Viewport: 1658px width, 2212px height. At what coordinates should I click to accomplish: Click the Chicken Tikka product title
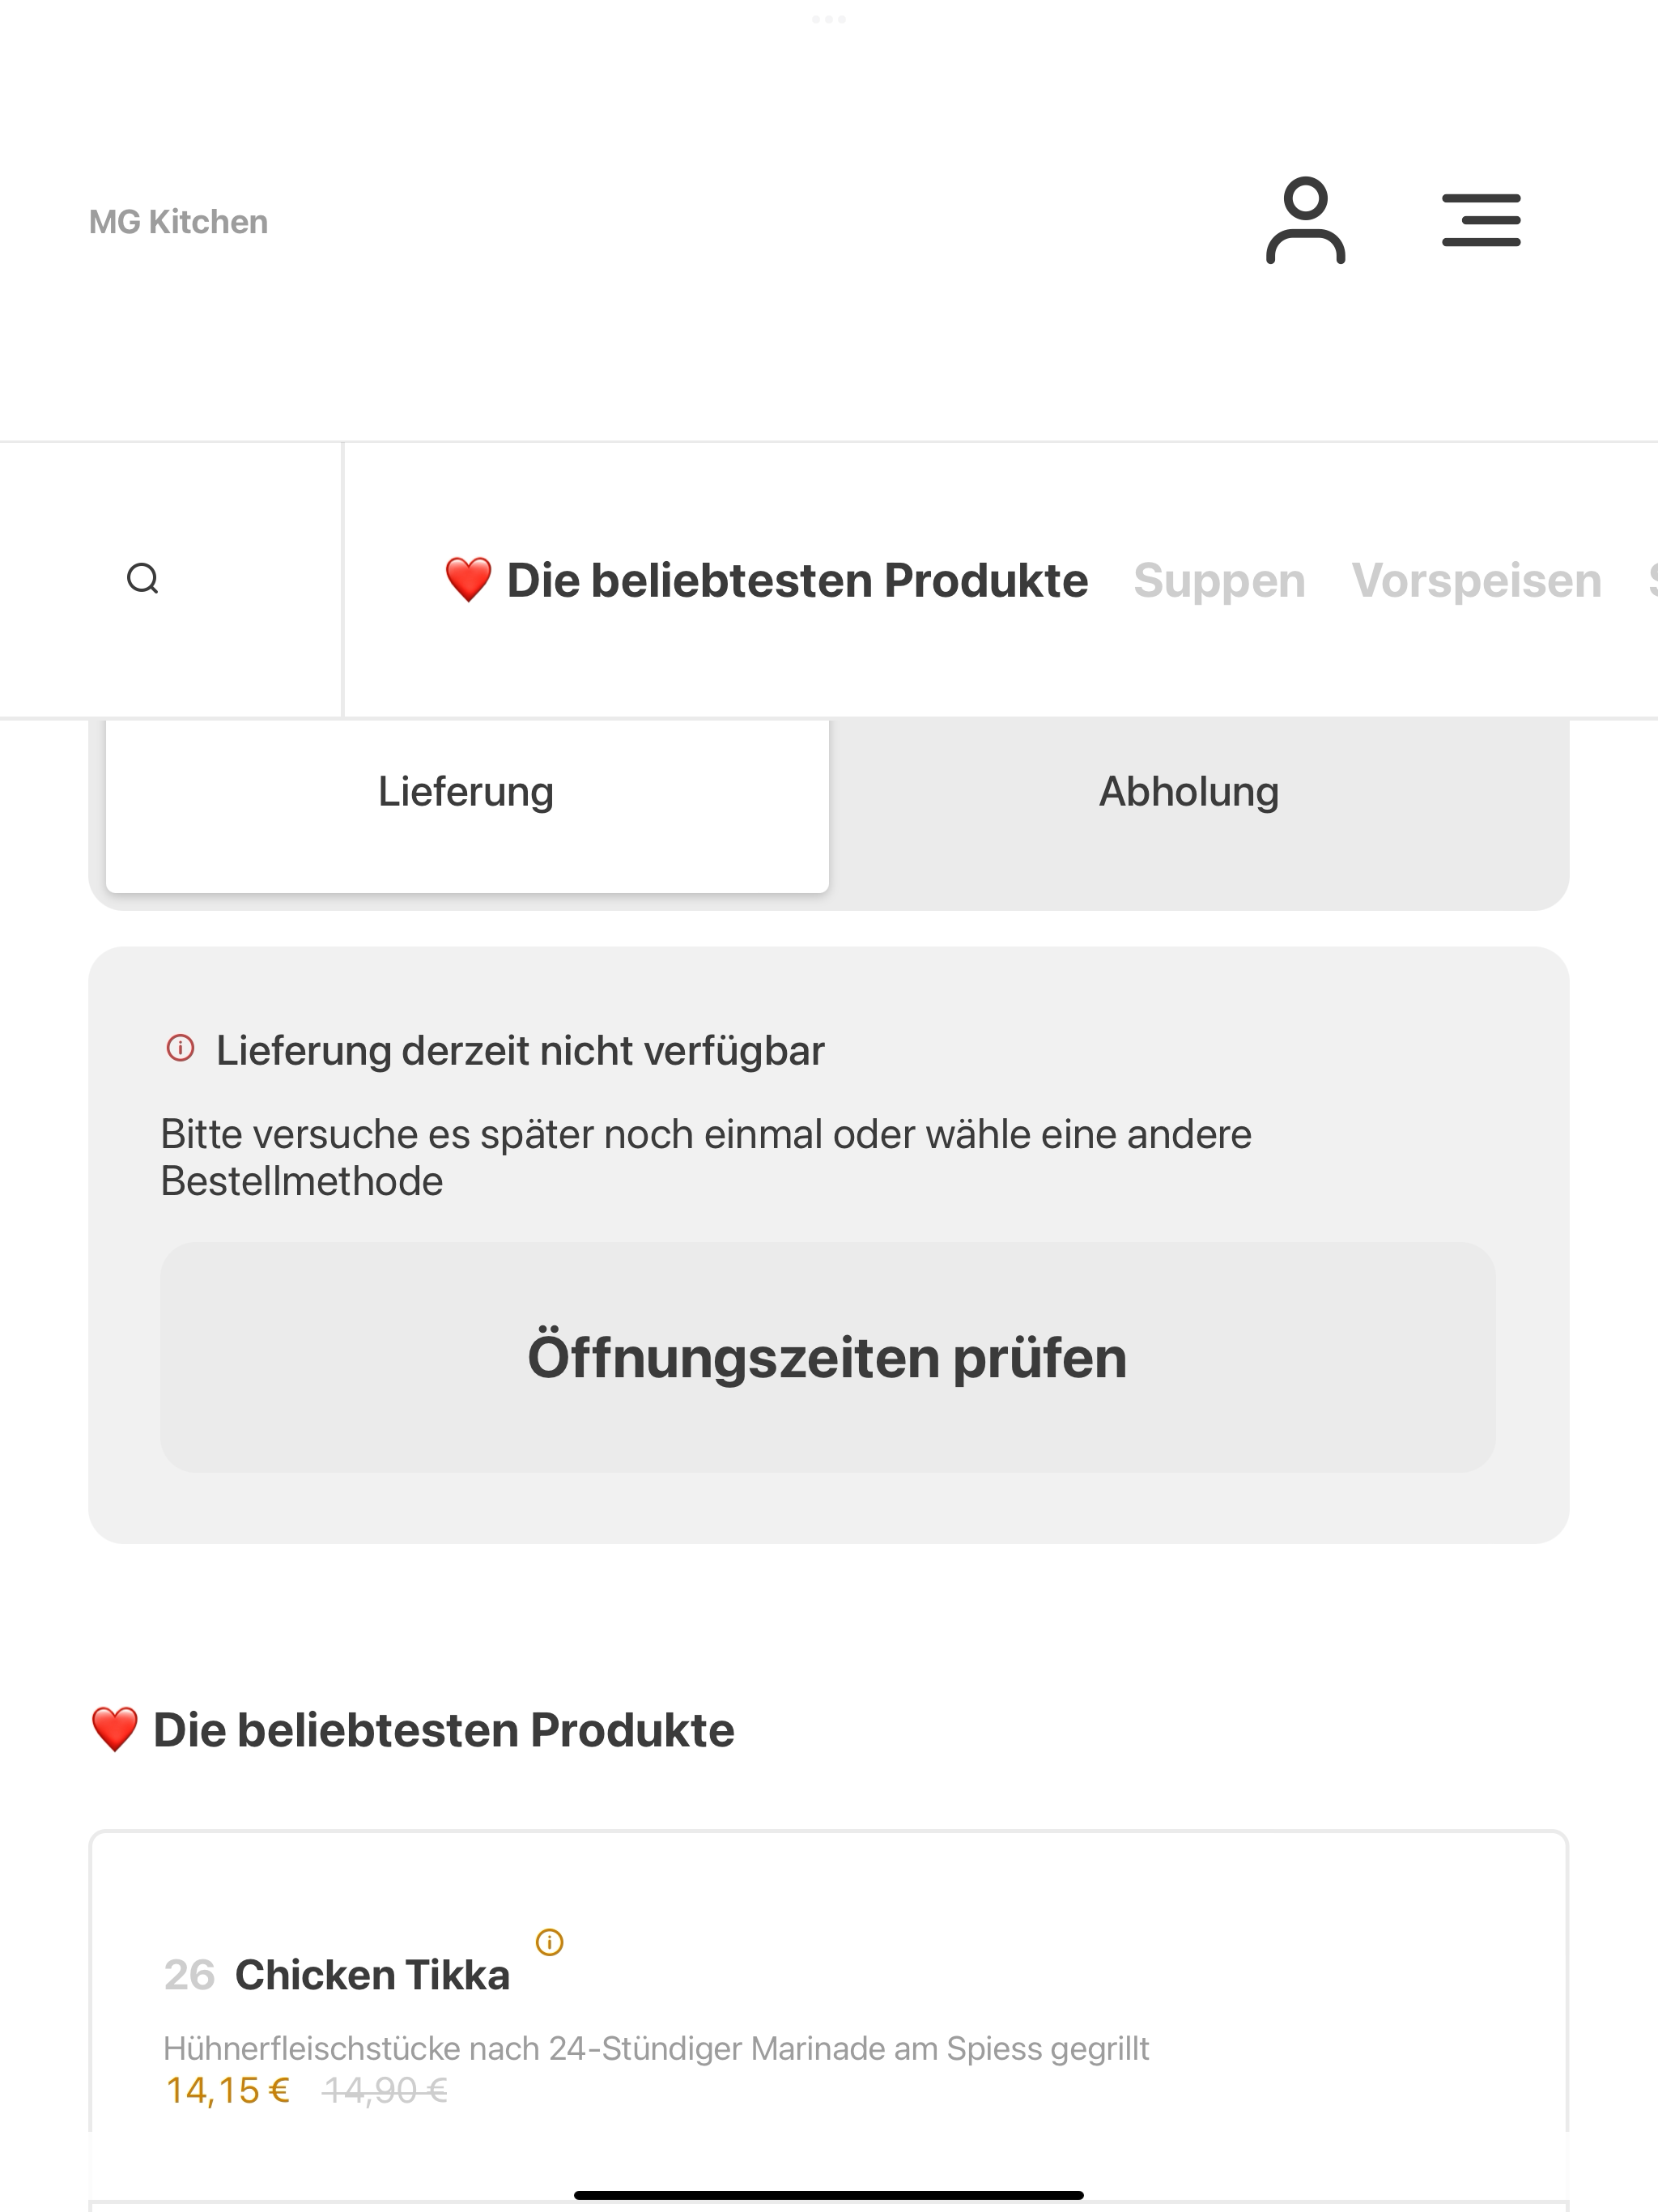pos(372,1975)
